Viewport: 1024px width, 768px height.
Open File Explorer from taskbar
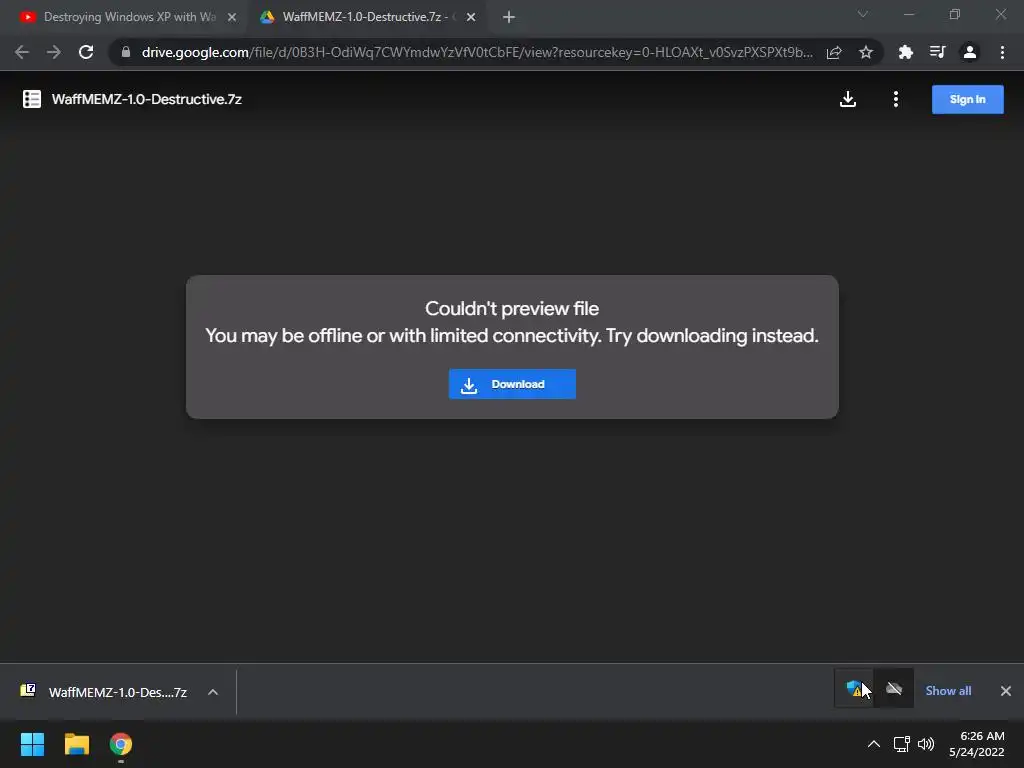tap(76, 744)
